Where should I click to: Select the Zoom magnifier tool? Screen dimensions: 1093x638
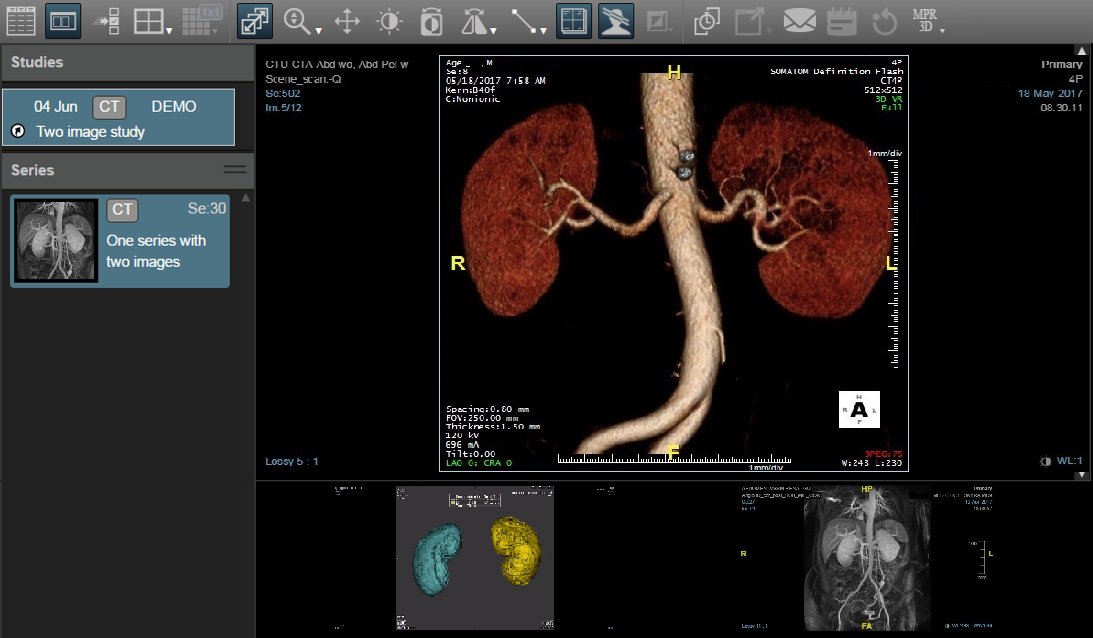(298, 21)
